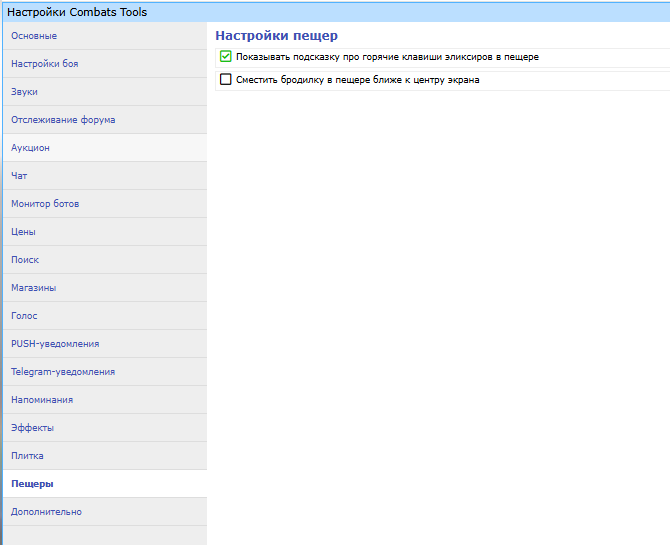Select the Поиск sidebar item
Viewport: 670px width, 545px height.
pyautogui.click(x=25, y=260)
